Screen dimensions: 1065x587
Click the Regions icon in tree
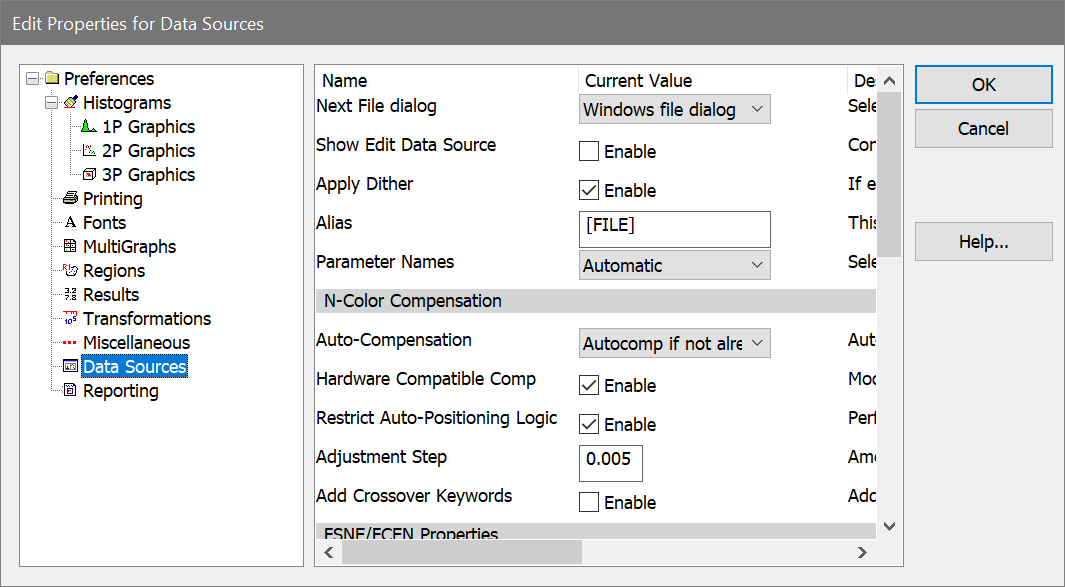coord(70,271)
